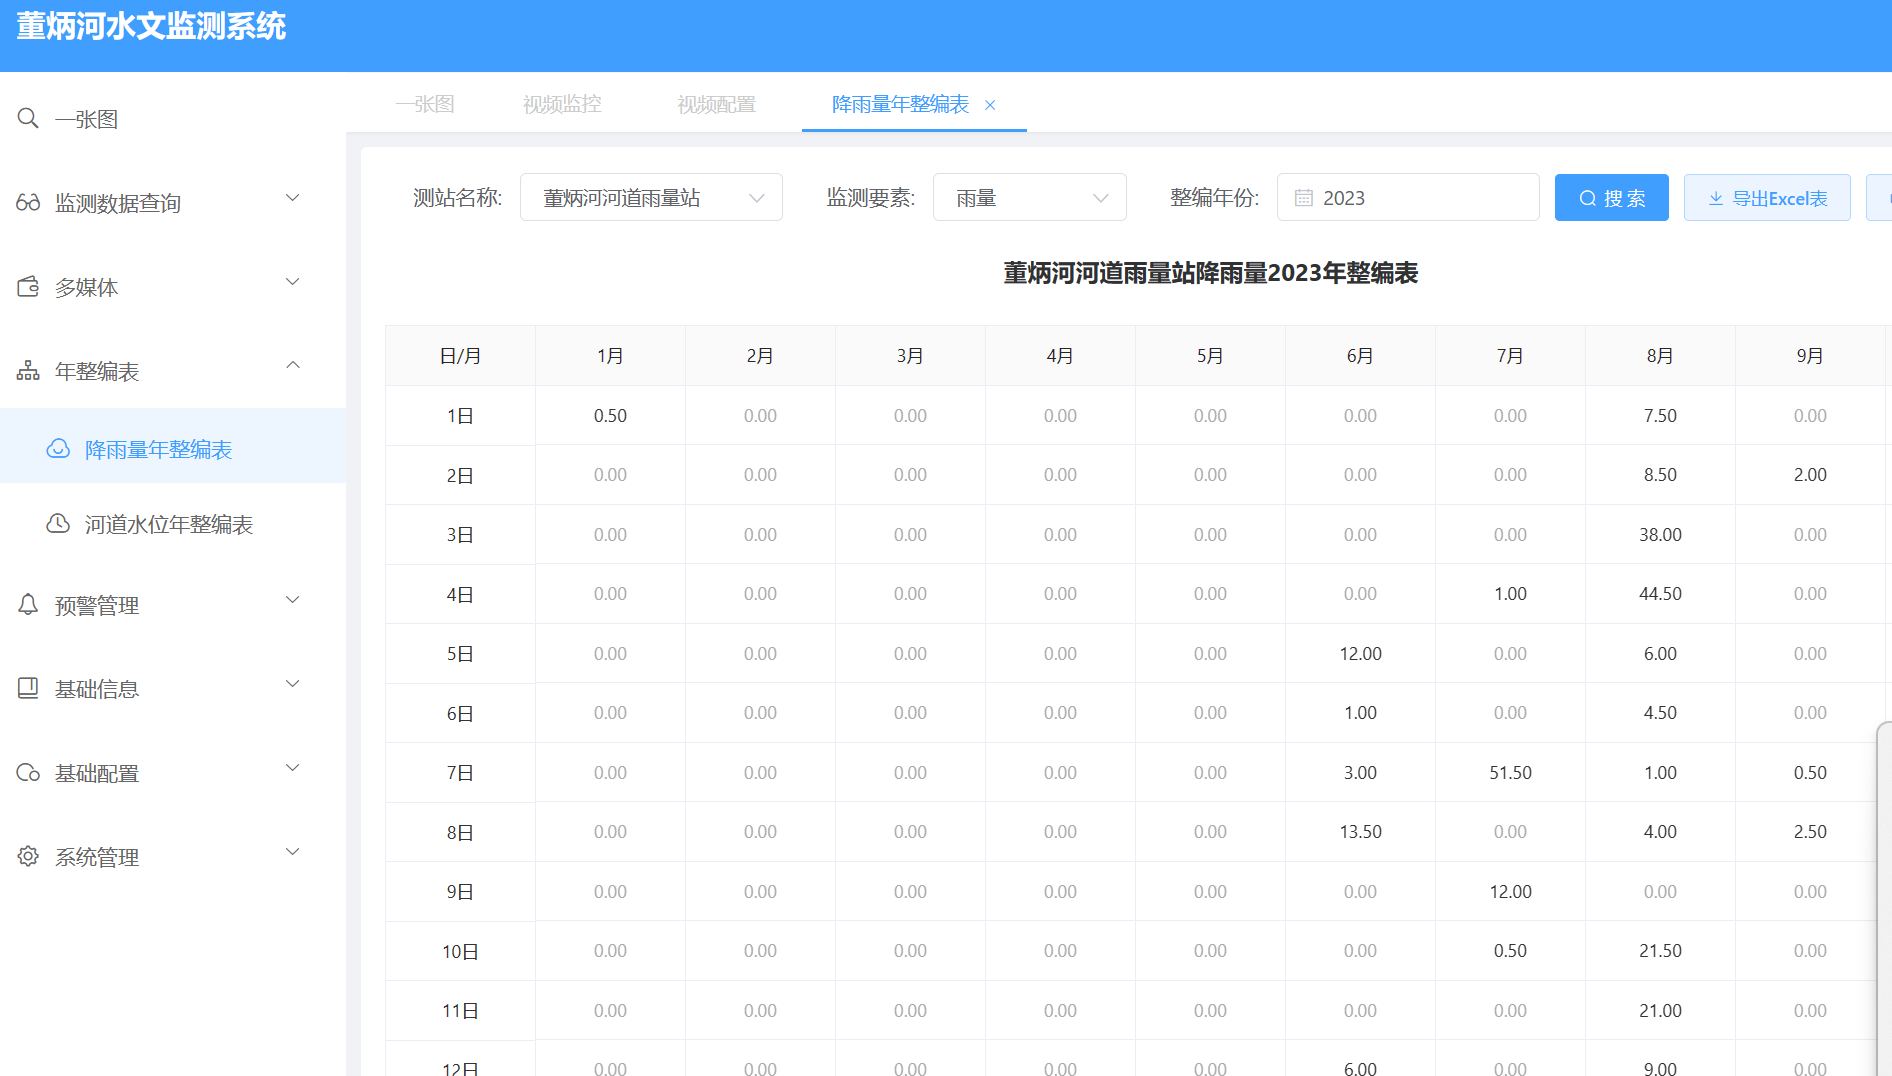Open 一张图 in the sidebar
Screen dimensions: 1892x1076
173,119
